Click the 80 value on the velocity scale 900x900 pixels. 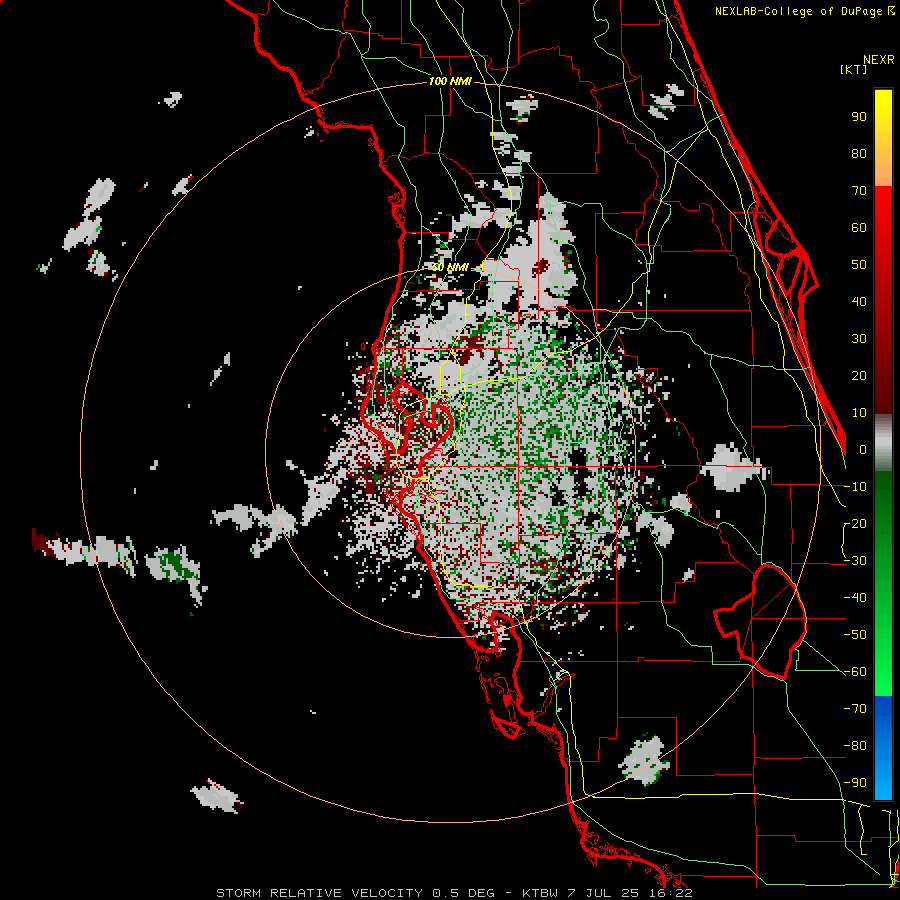(x=859, y=153)
